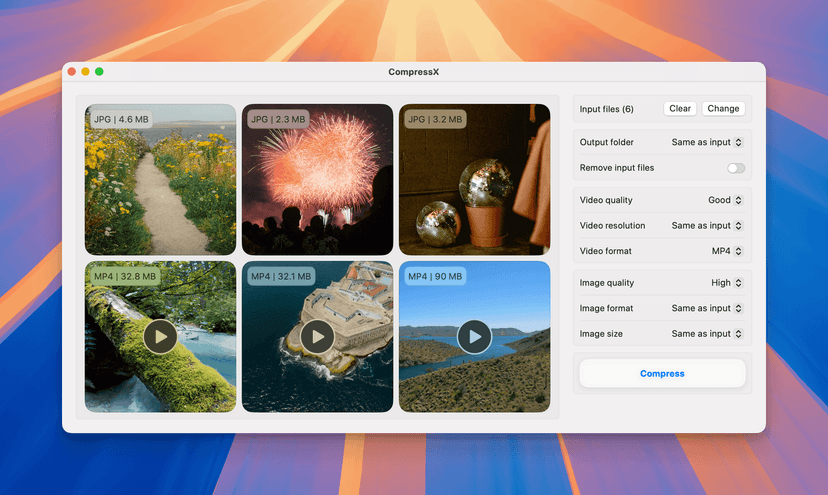Click the 'Input files (6)' text

(x=606, y=109)
